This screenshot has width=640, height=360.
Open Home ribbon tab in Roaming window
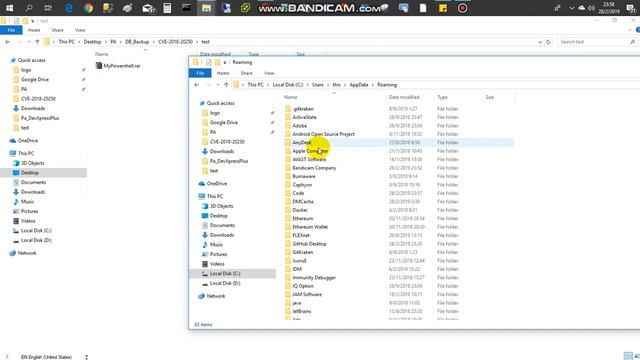pos(223,73)
